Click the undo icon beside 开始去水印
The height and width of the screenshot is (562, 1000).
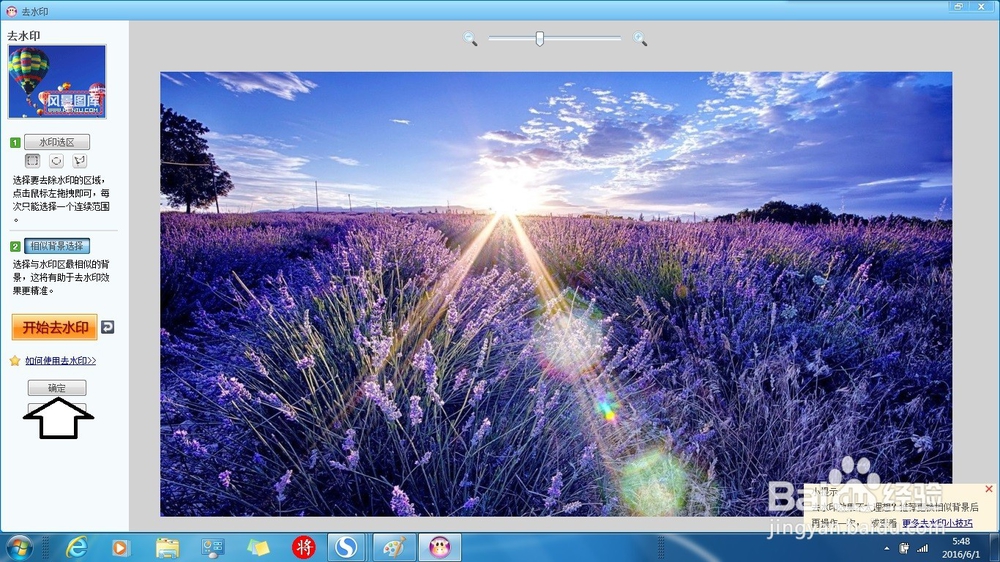[108, 327]
